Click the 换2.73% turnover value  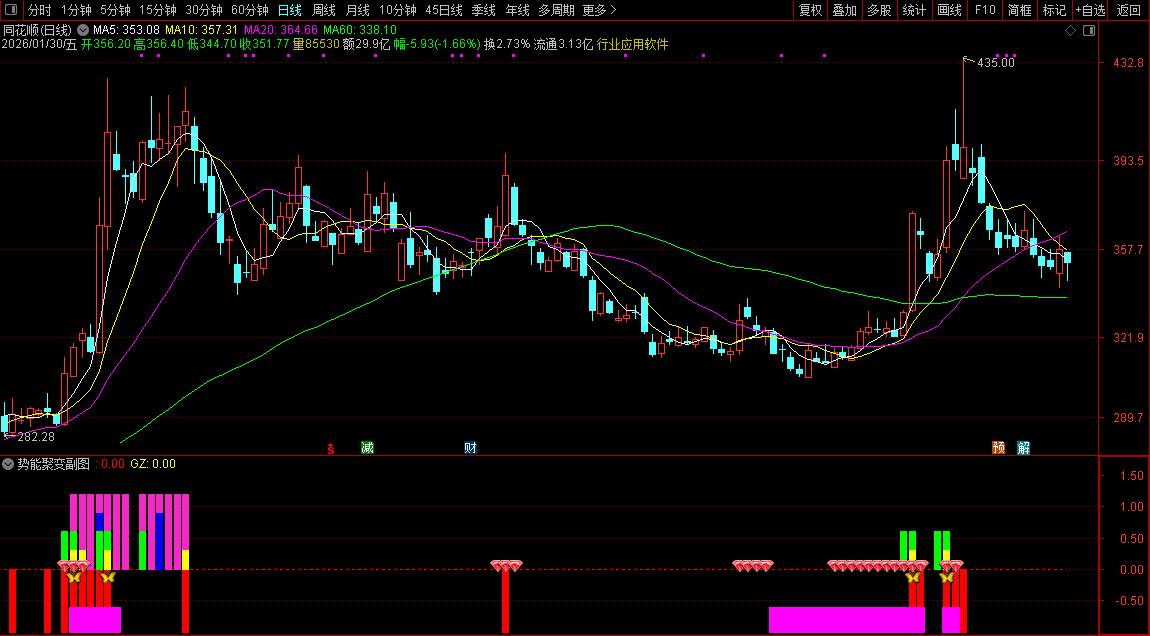[507, 44]
